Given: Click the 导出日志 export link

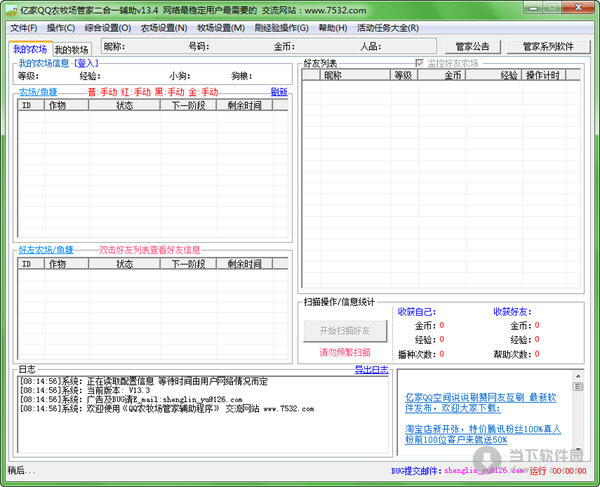Looking at the screenshot, I should (x=371, y=370).
